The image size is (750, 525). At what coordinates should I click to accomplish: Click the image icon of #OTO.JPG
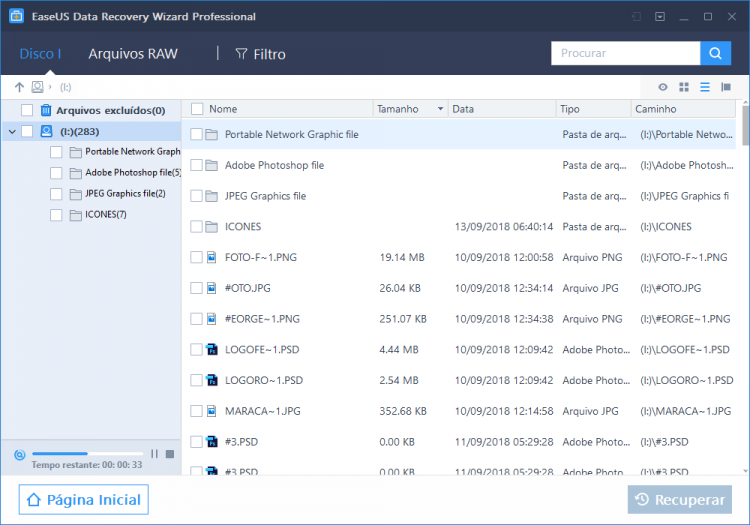click(x=211, y=288)
